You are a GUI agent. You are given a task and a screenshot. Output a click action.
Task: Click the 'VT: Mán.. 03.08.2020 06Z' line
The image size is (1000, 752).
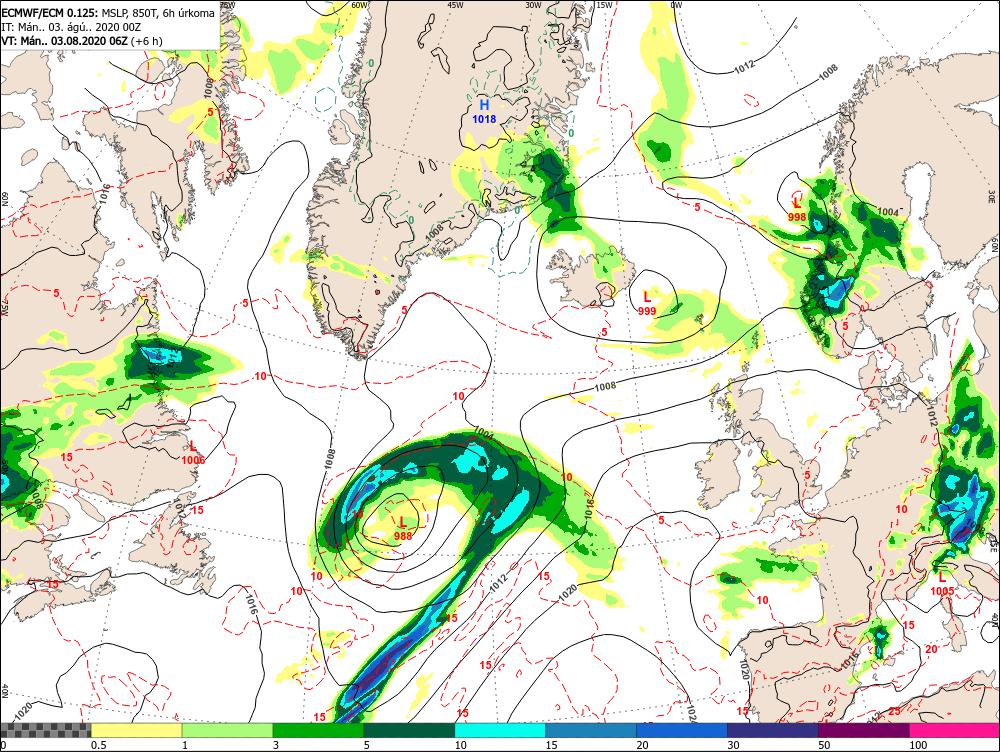point(66,41)
